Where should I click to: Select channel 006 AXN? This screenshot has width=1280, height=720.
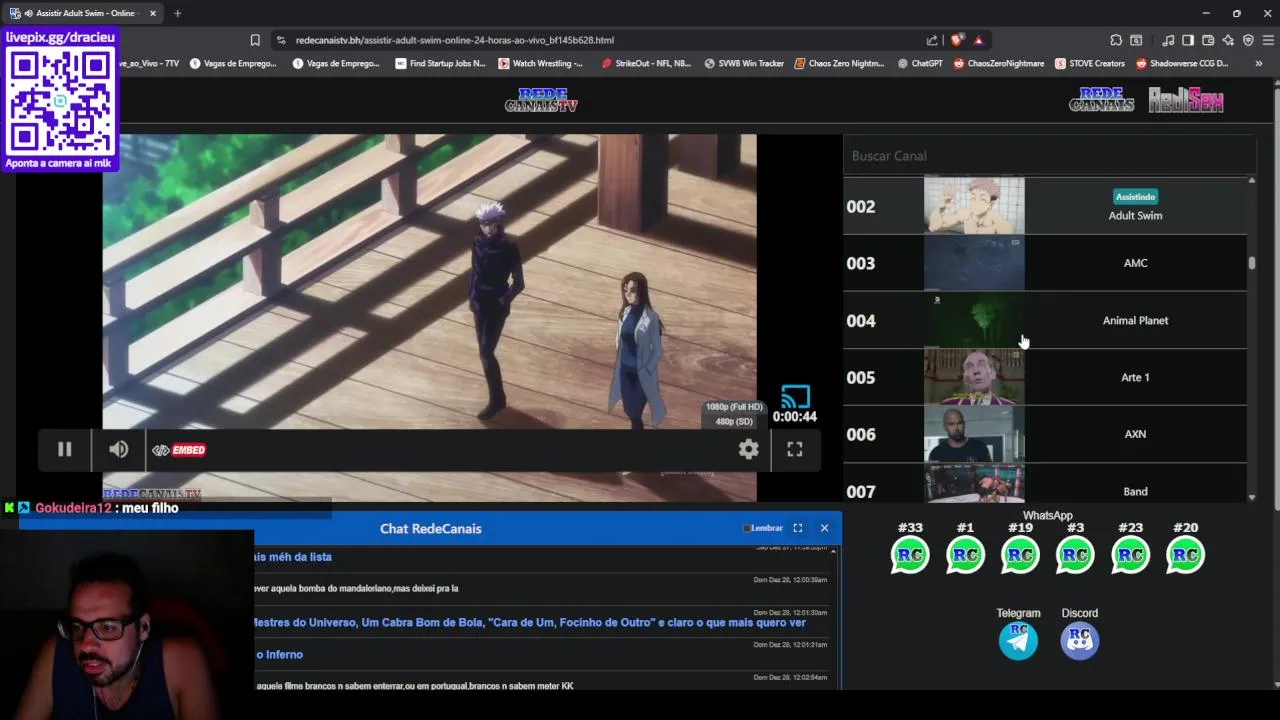point(1045,434)
